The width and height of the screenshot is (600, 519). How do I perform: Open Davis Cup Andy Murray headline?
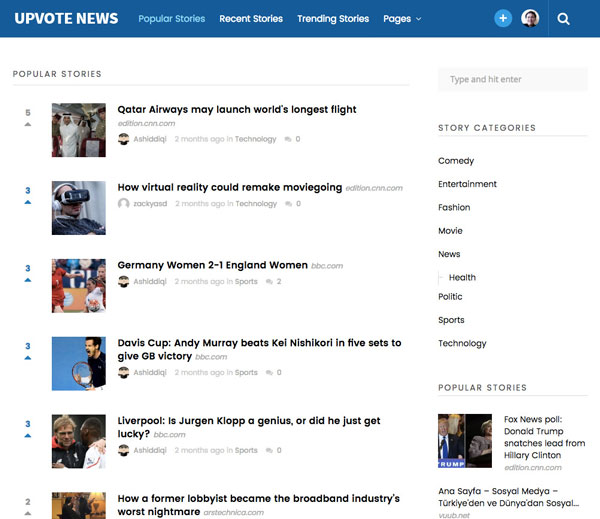point(259,349)
